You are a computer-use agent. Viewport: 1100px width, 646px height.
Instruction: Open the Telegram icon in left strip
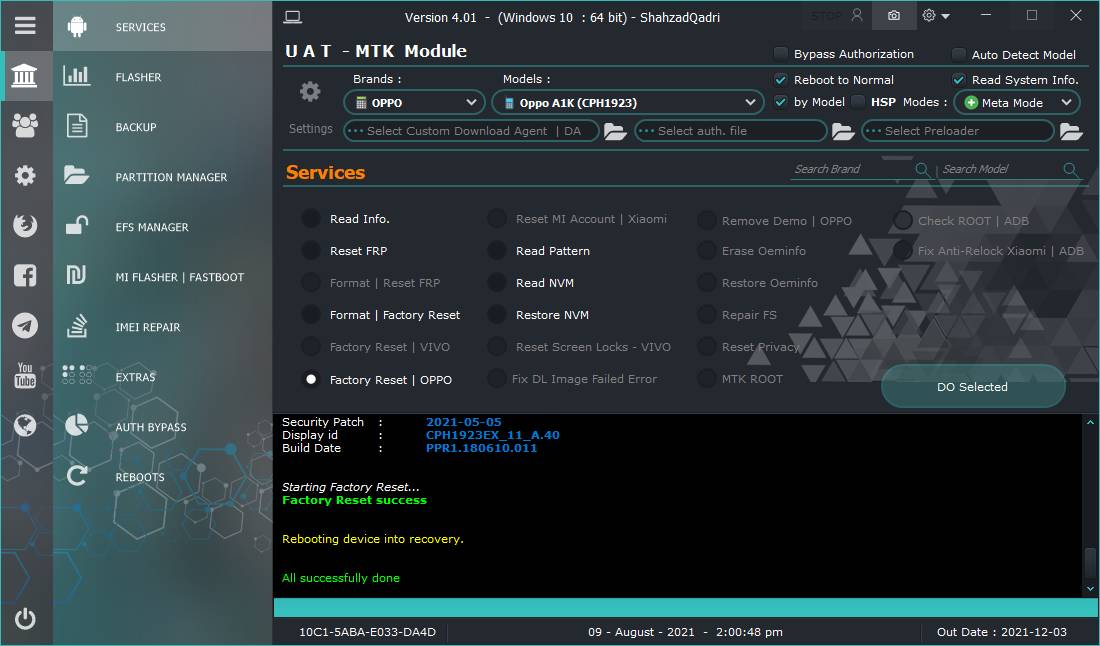pos(25,325)
